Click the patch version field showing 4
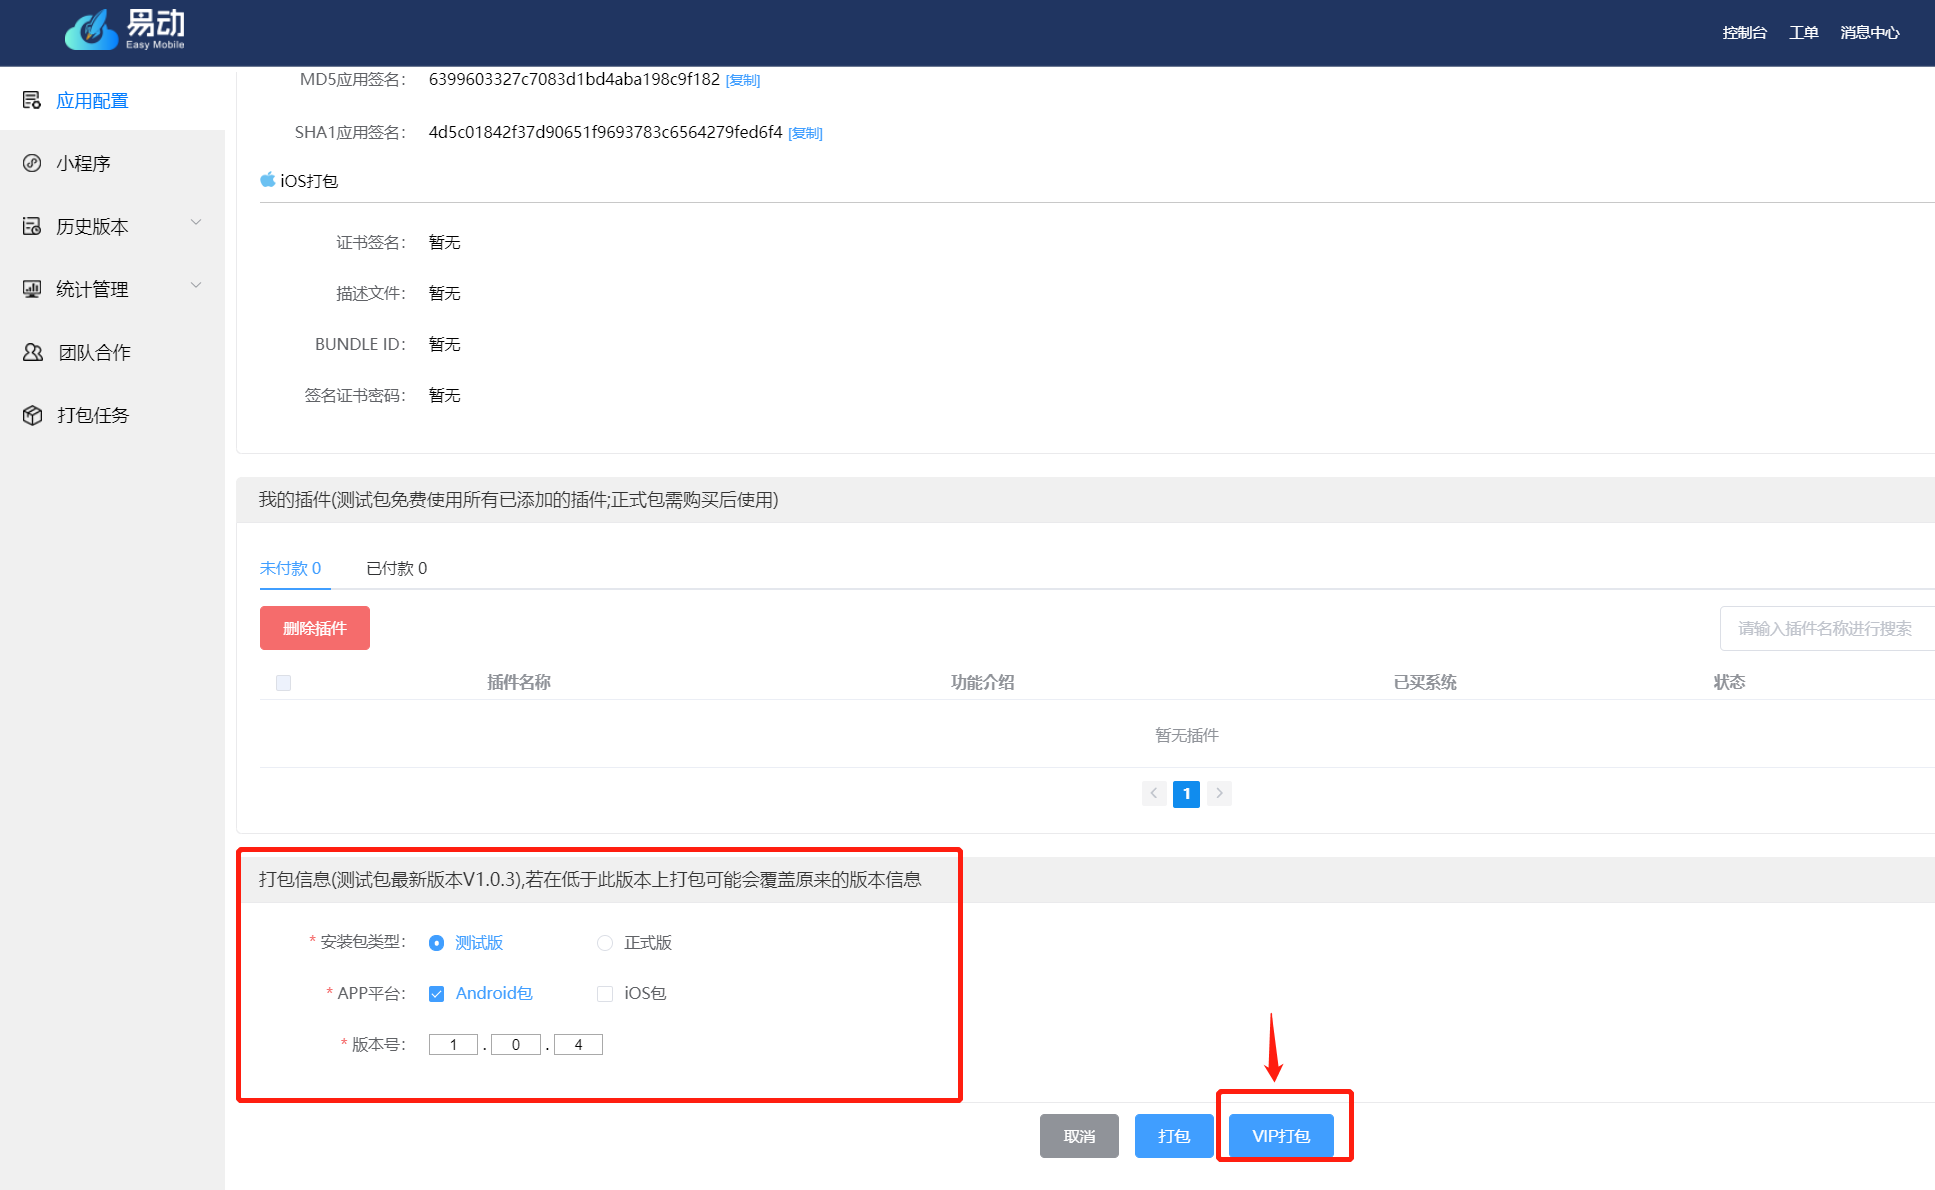The width and height of the screenshot is (1935, 1190). [x=578, y=1045]
